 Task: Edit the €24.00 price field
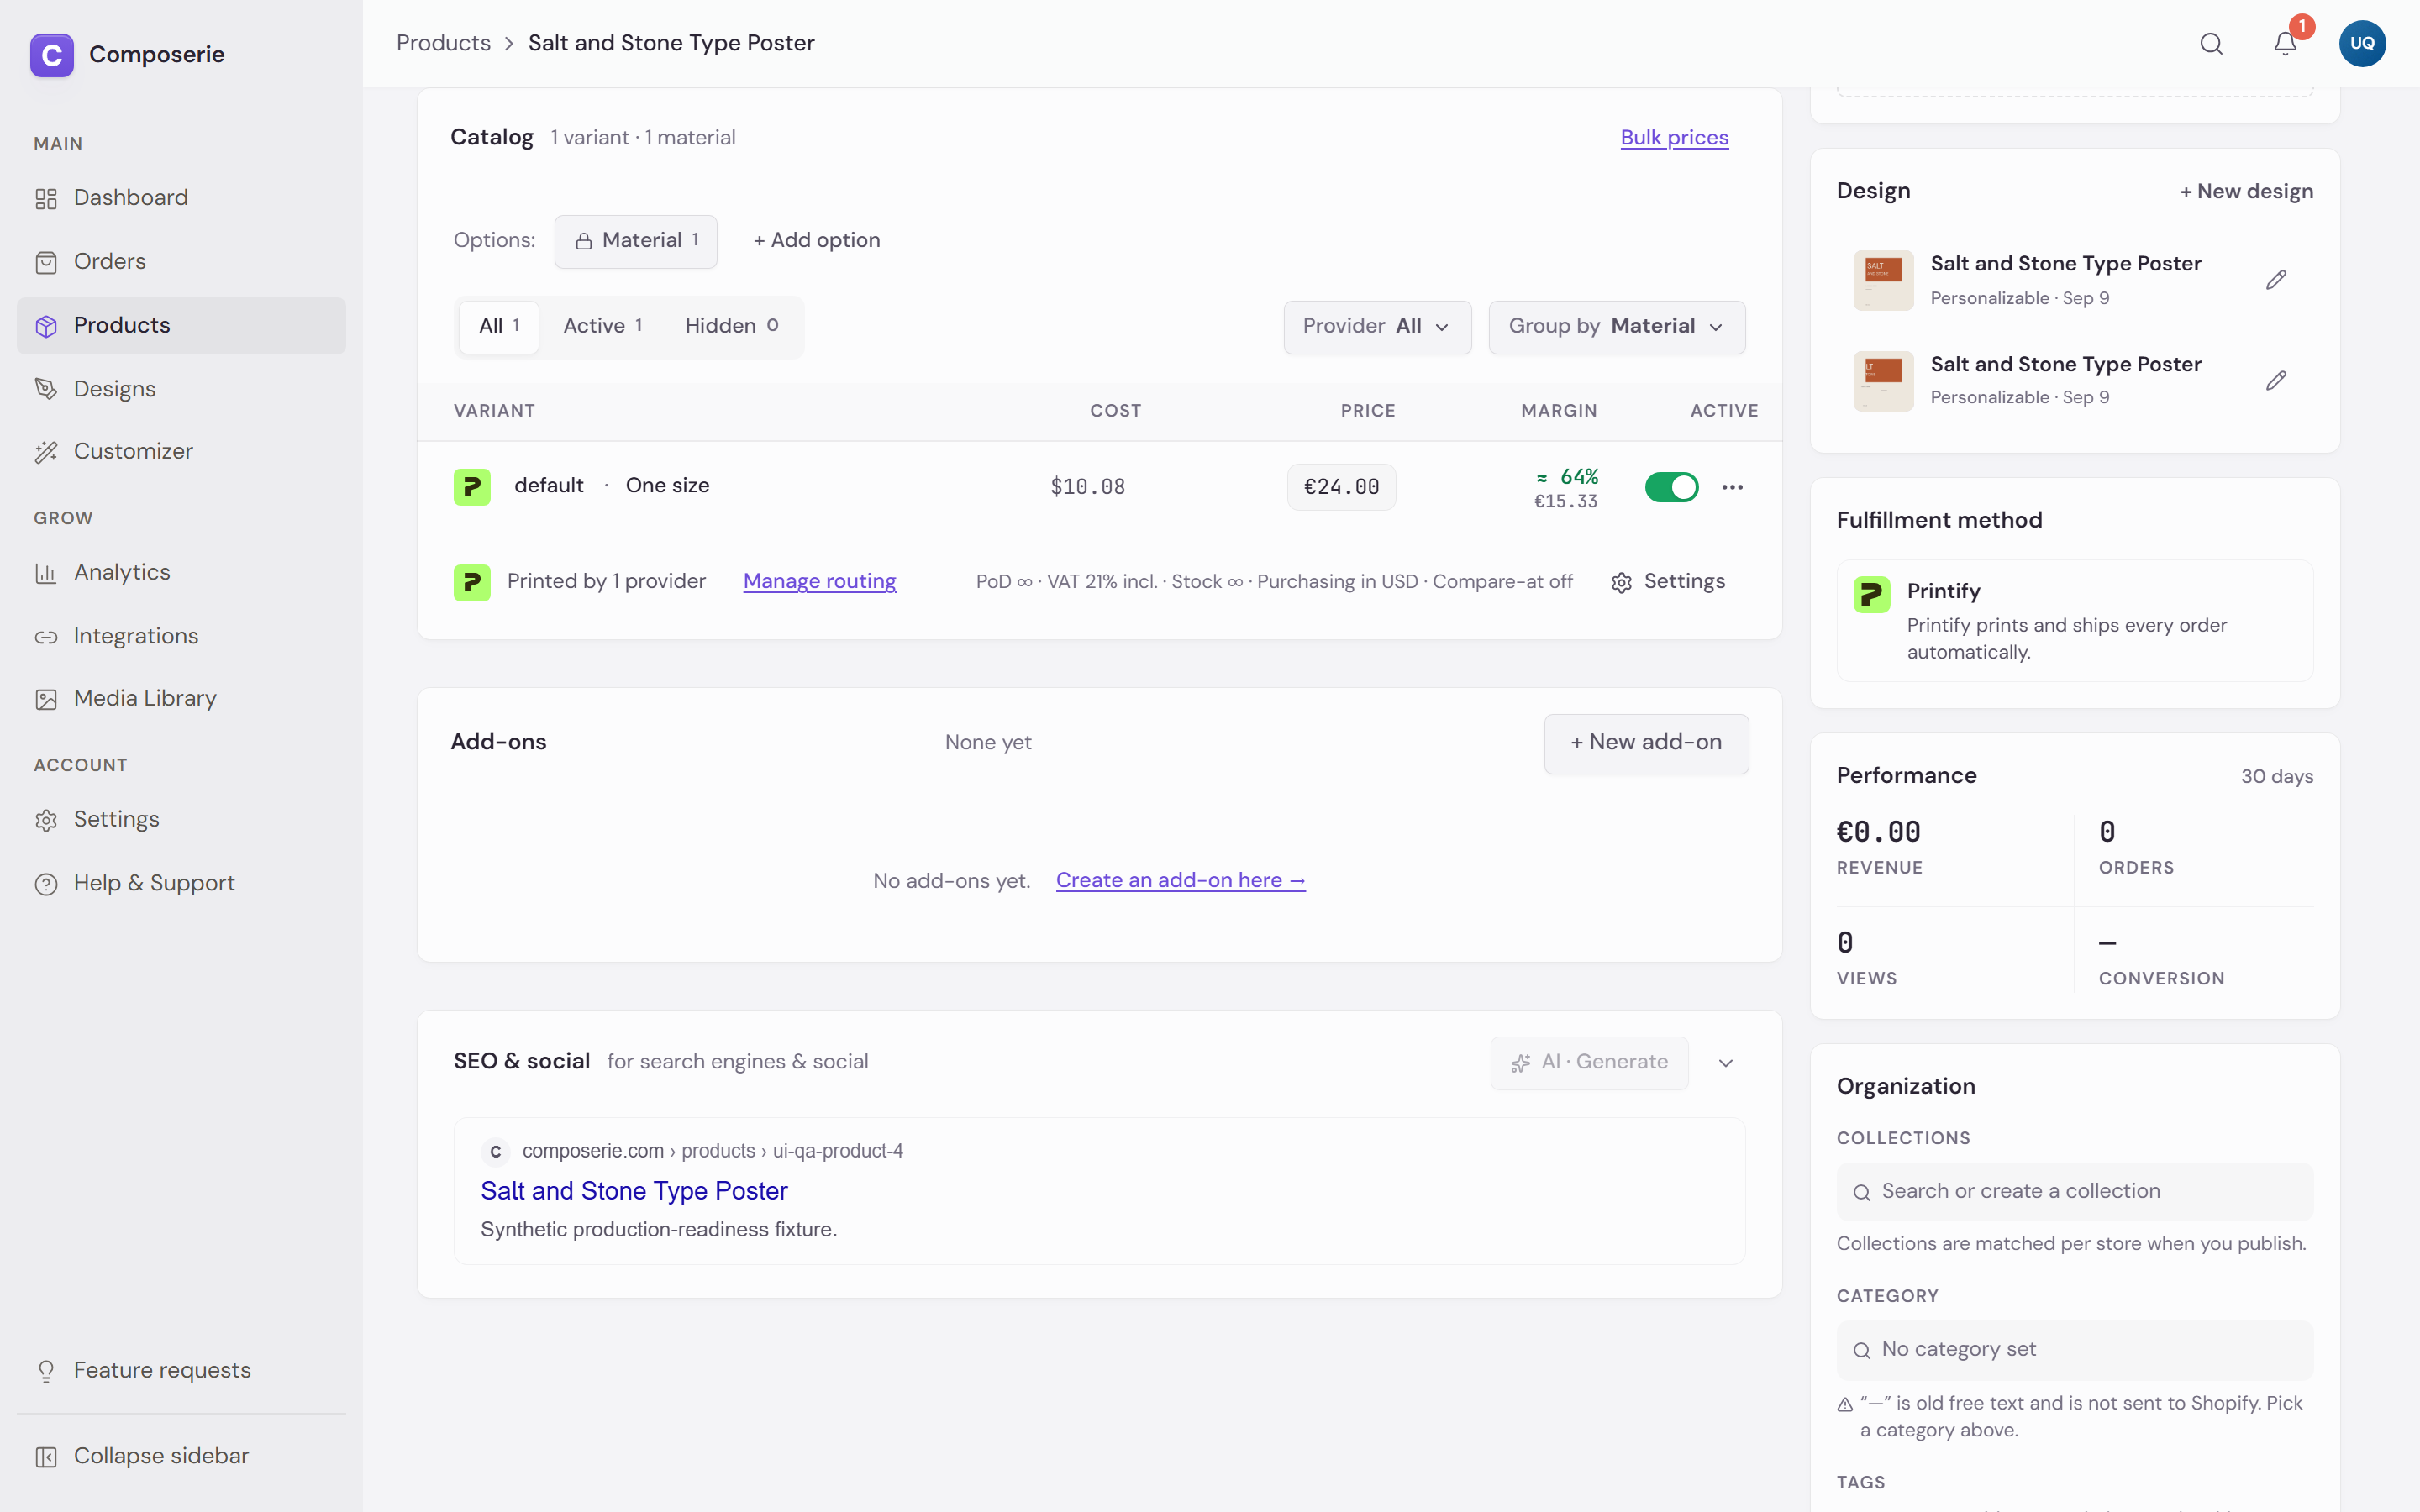(1341, 487)
